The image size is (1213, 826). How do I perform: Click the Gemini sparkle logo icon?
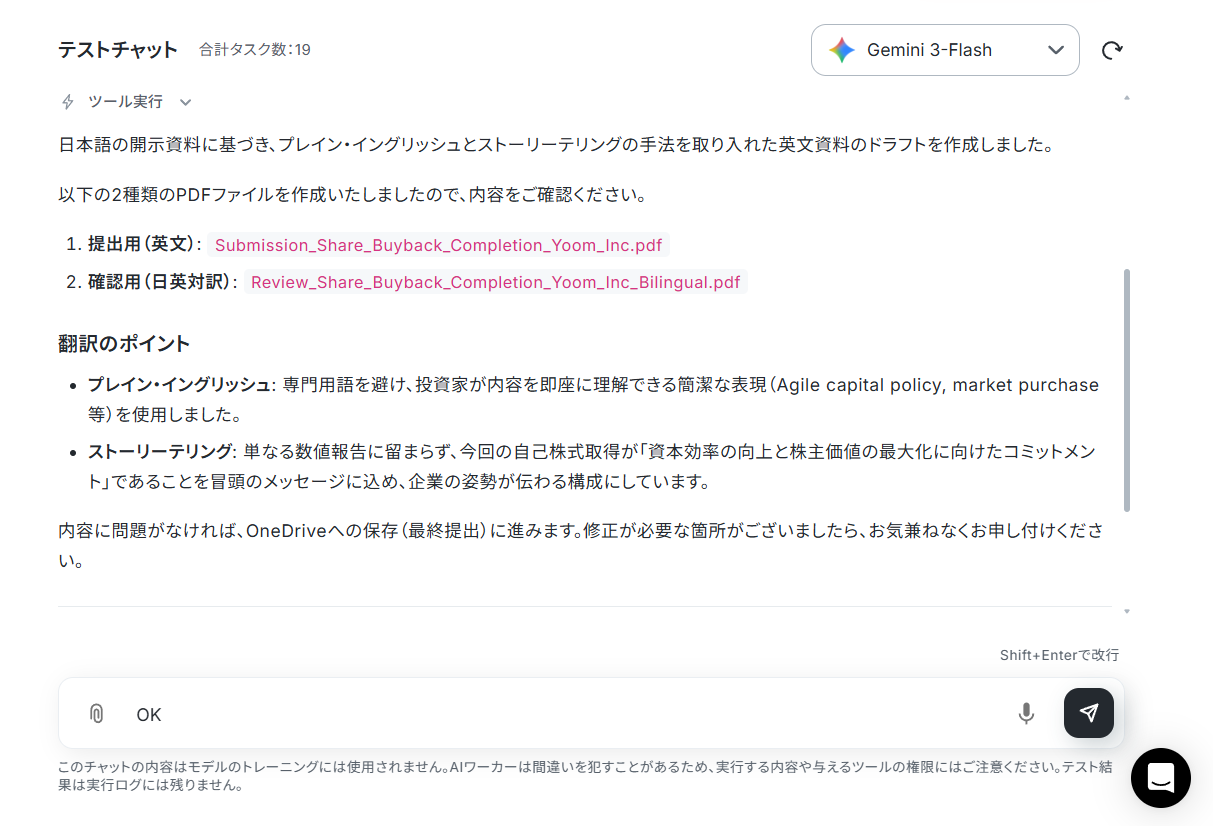842,50
